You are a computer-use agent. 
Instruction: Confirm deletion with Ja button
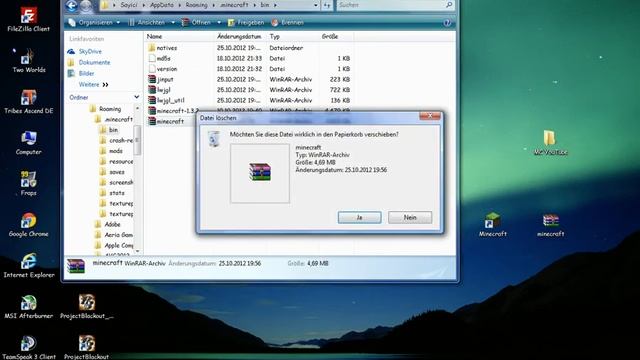tap(360, 217)
